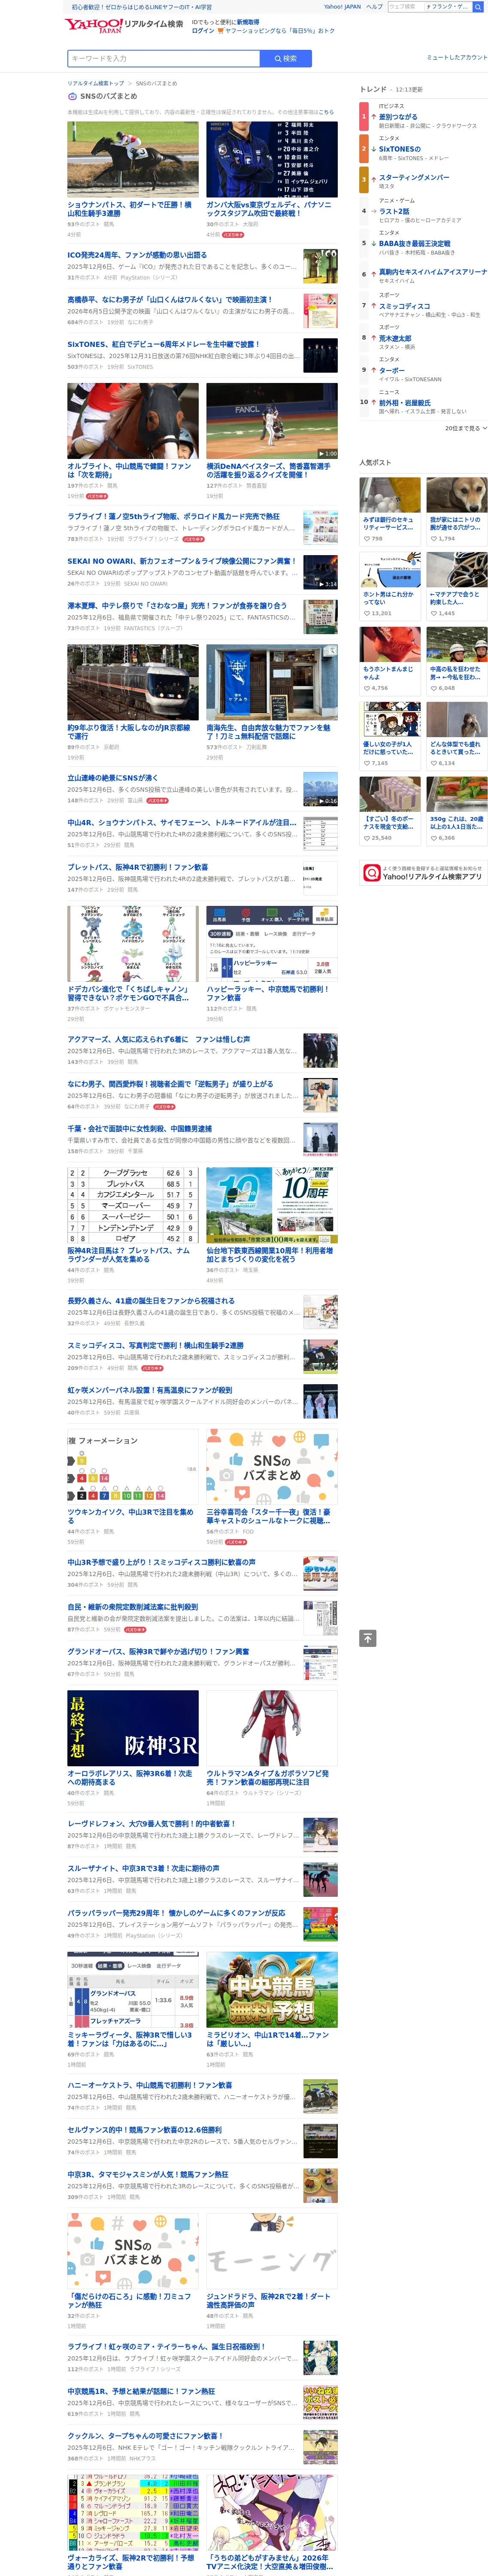Open the 虹ヶ咲メンバーパネル設置 article
Screen dimensions: 488x2576
click(149, 1390)
